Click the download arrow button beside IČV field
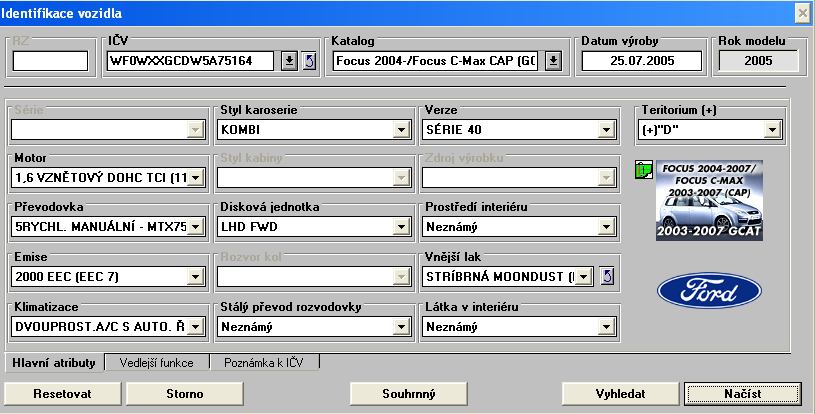815x414 pixels. (x=289, y=61)
